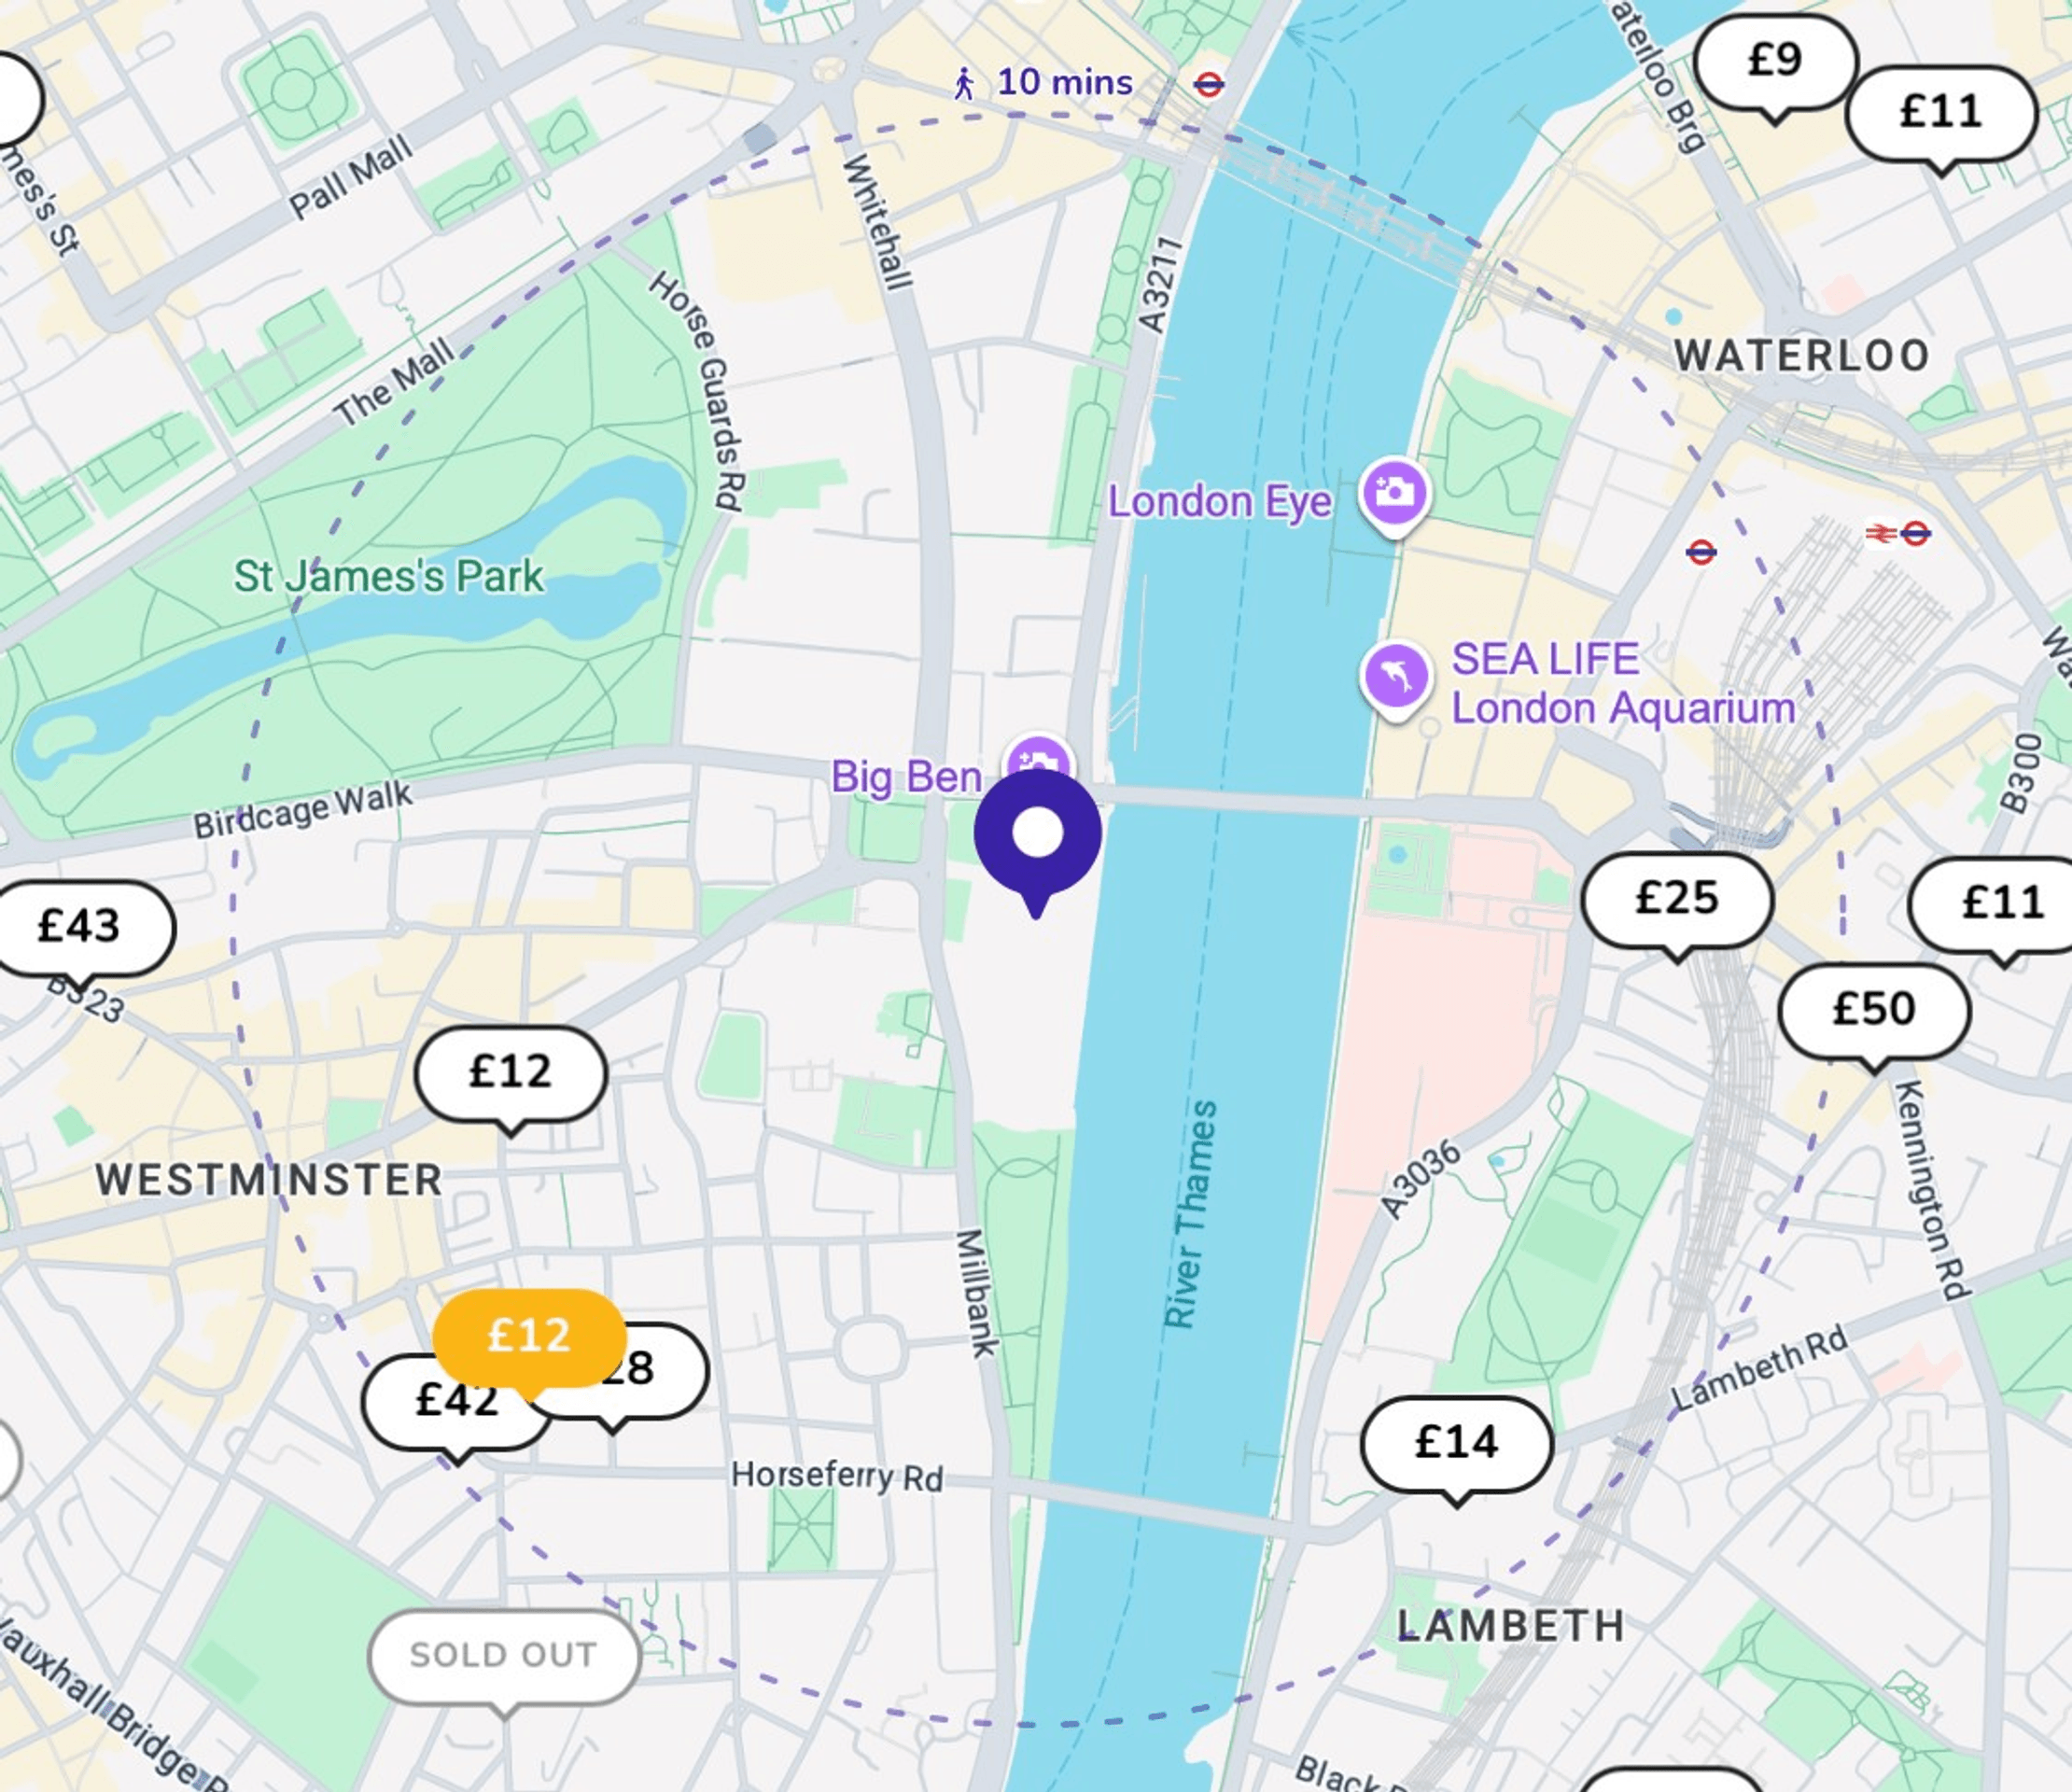
Task: Click the Underground icon near 10 mins label
Action: coord(1209,85)
